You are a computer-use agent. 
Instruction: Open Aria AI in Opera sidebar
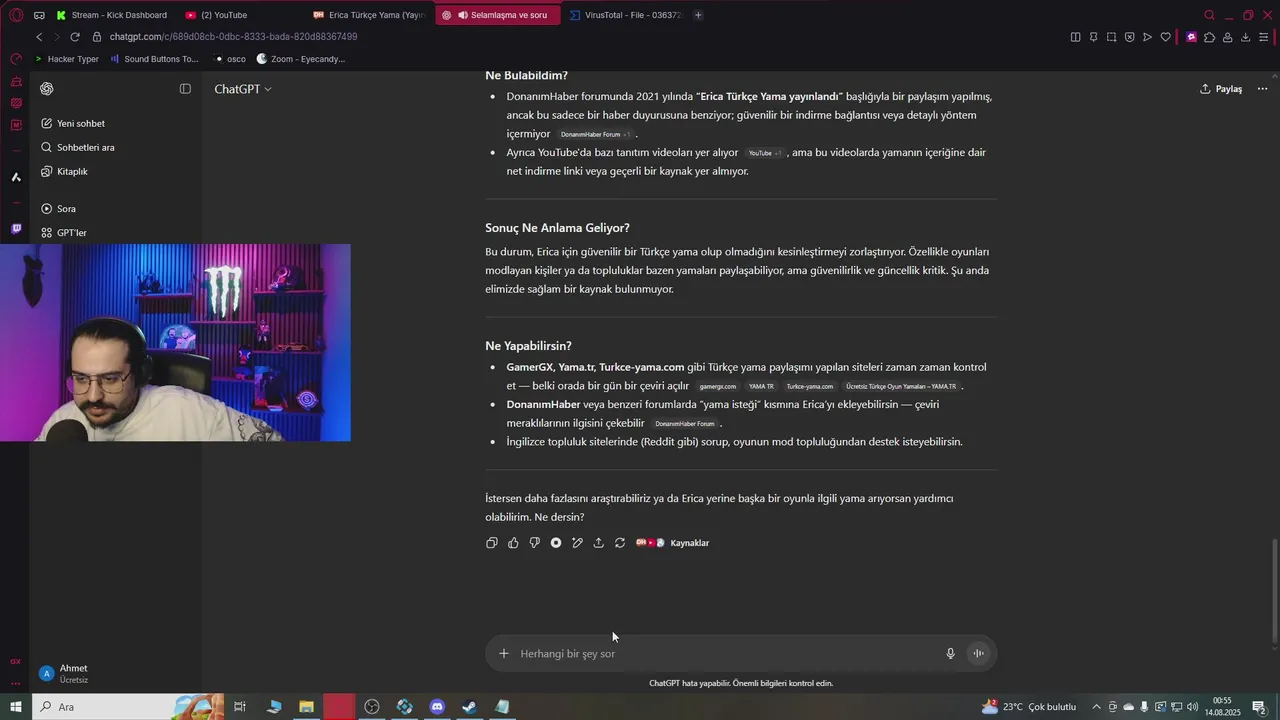pos(15,177)
